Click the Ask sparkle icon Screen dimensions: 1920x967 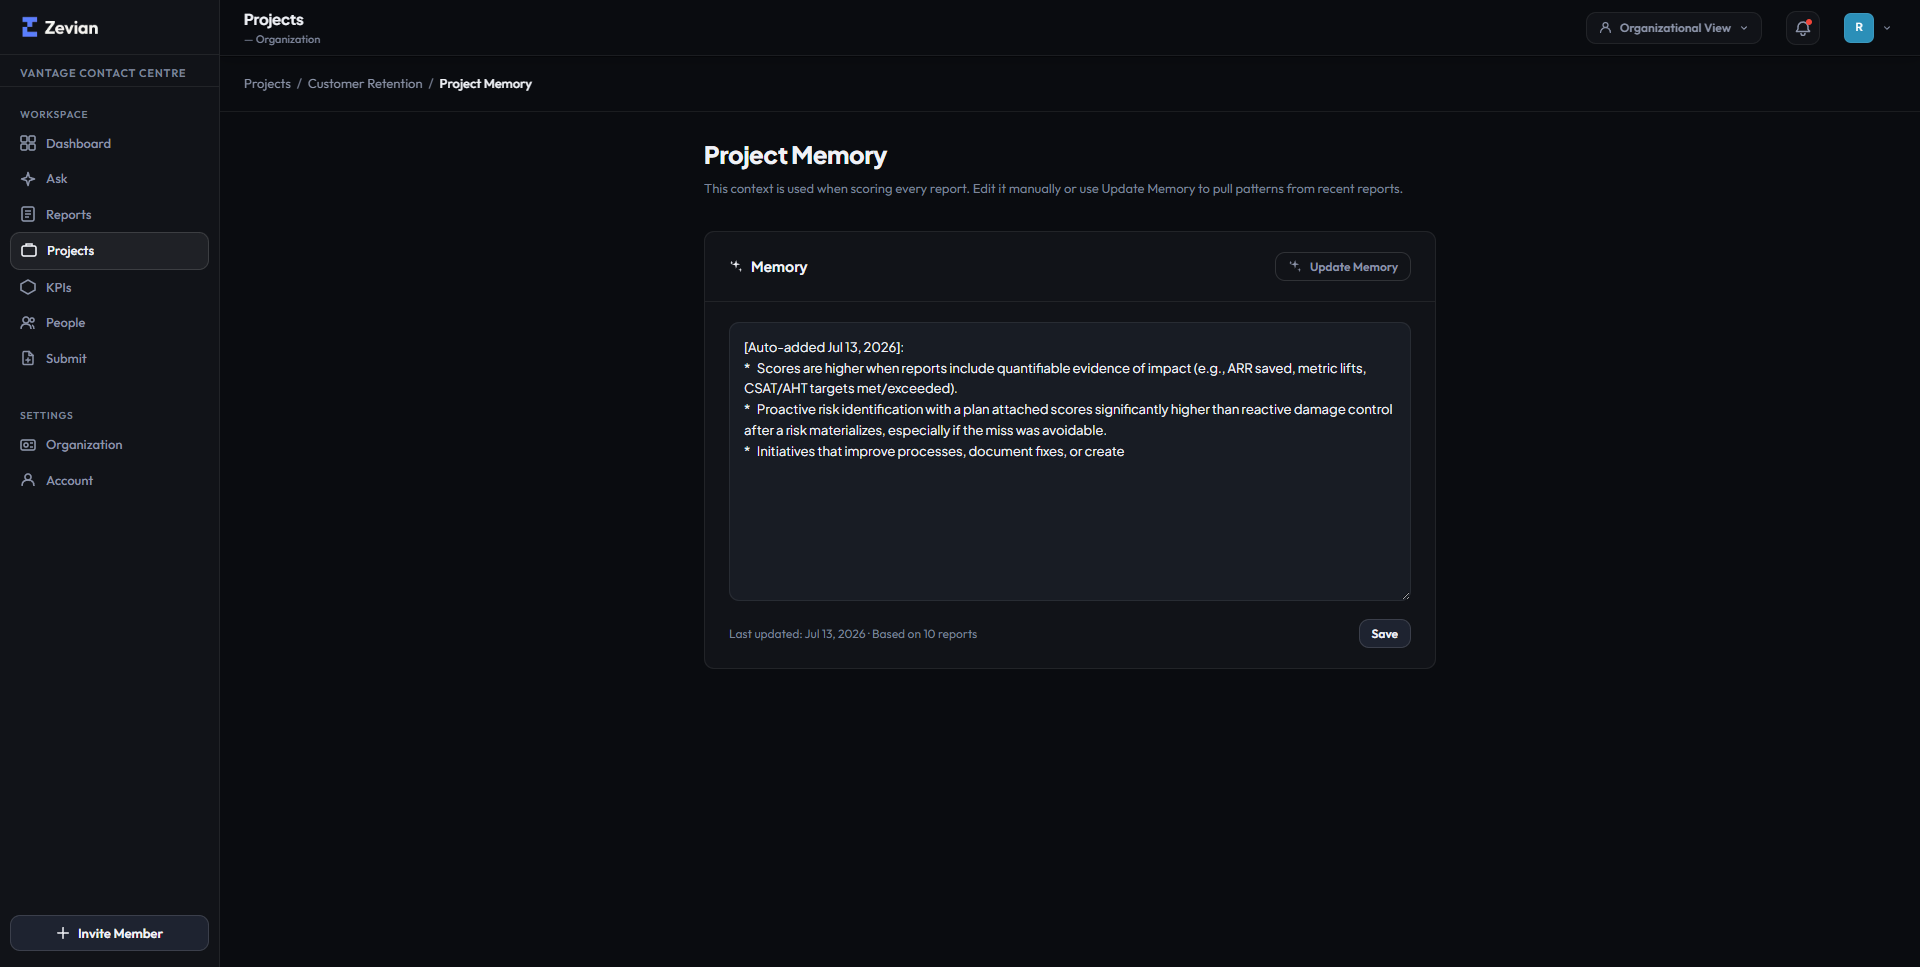tap(28, 179)
